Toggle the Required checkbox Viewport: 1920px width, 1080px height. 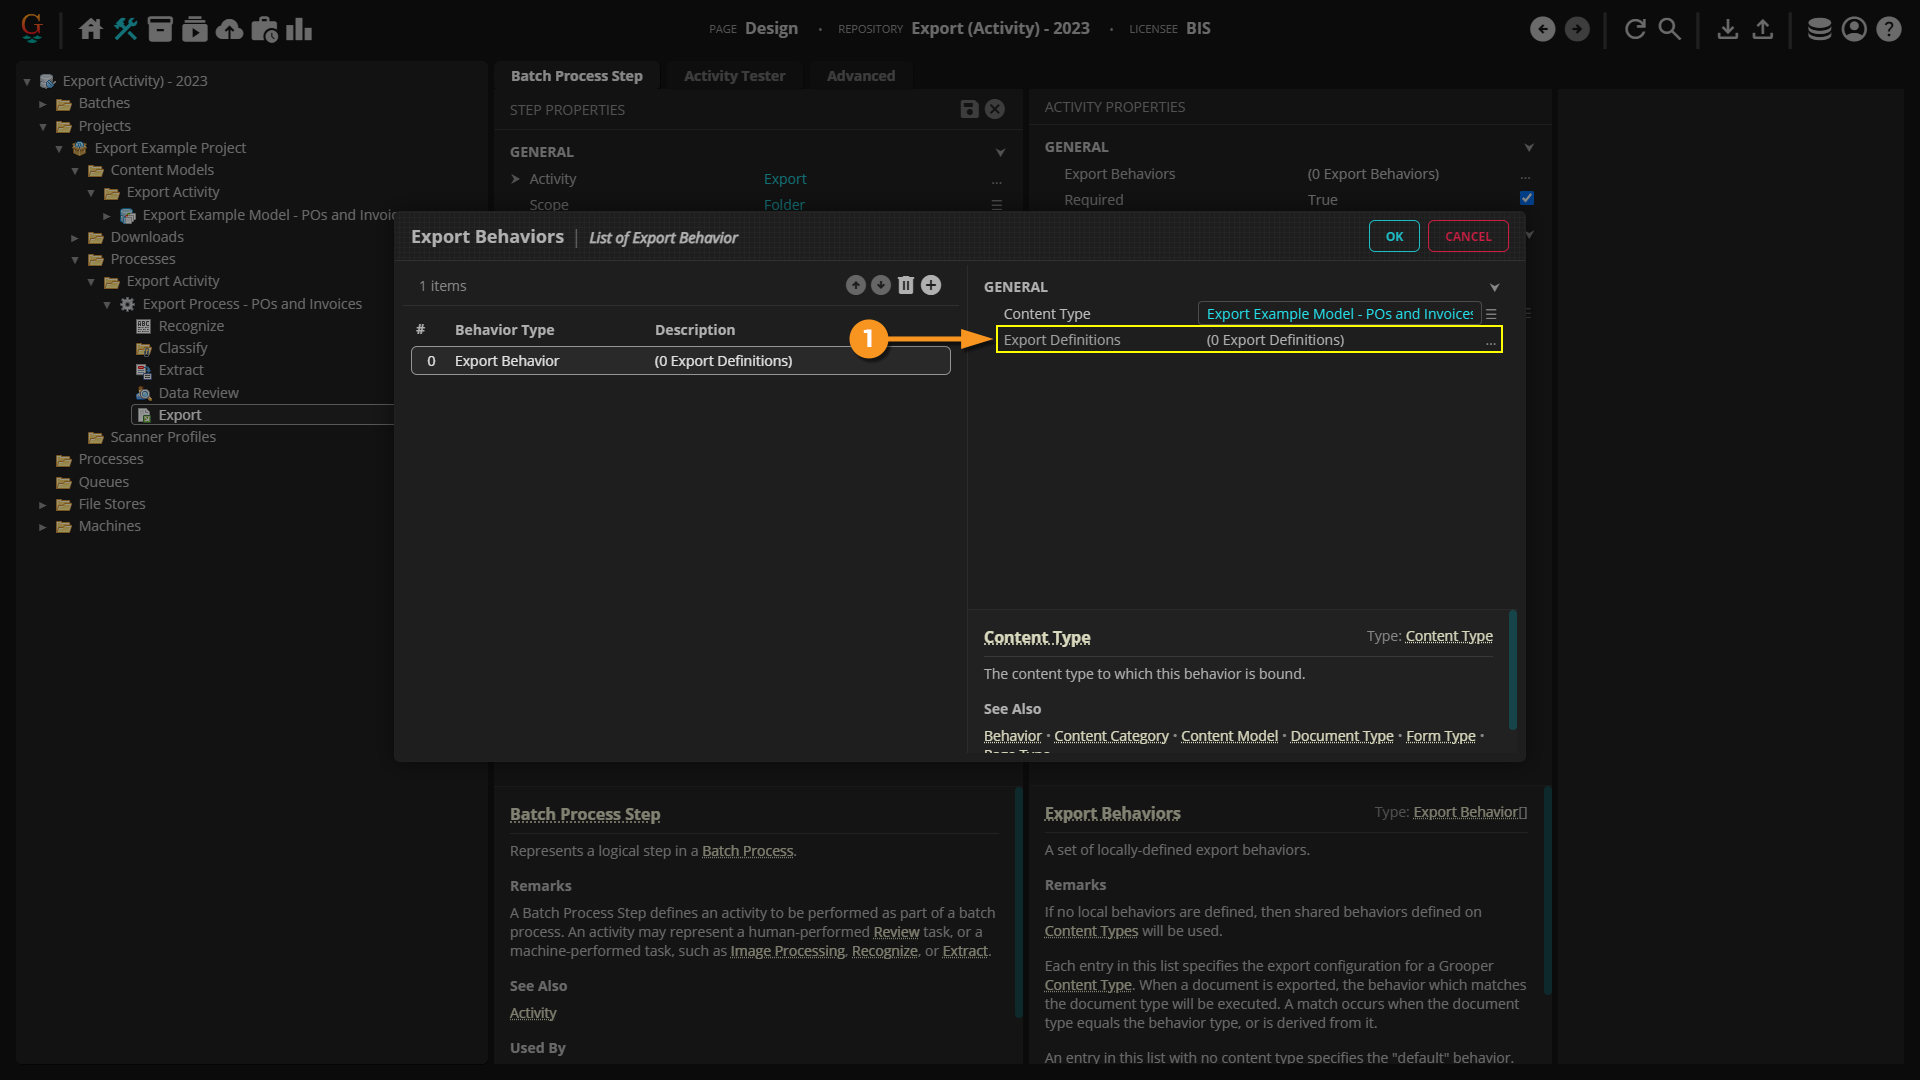point(1527,199)
